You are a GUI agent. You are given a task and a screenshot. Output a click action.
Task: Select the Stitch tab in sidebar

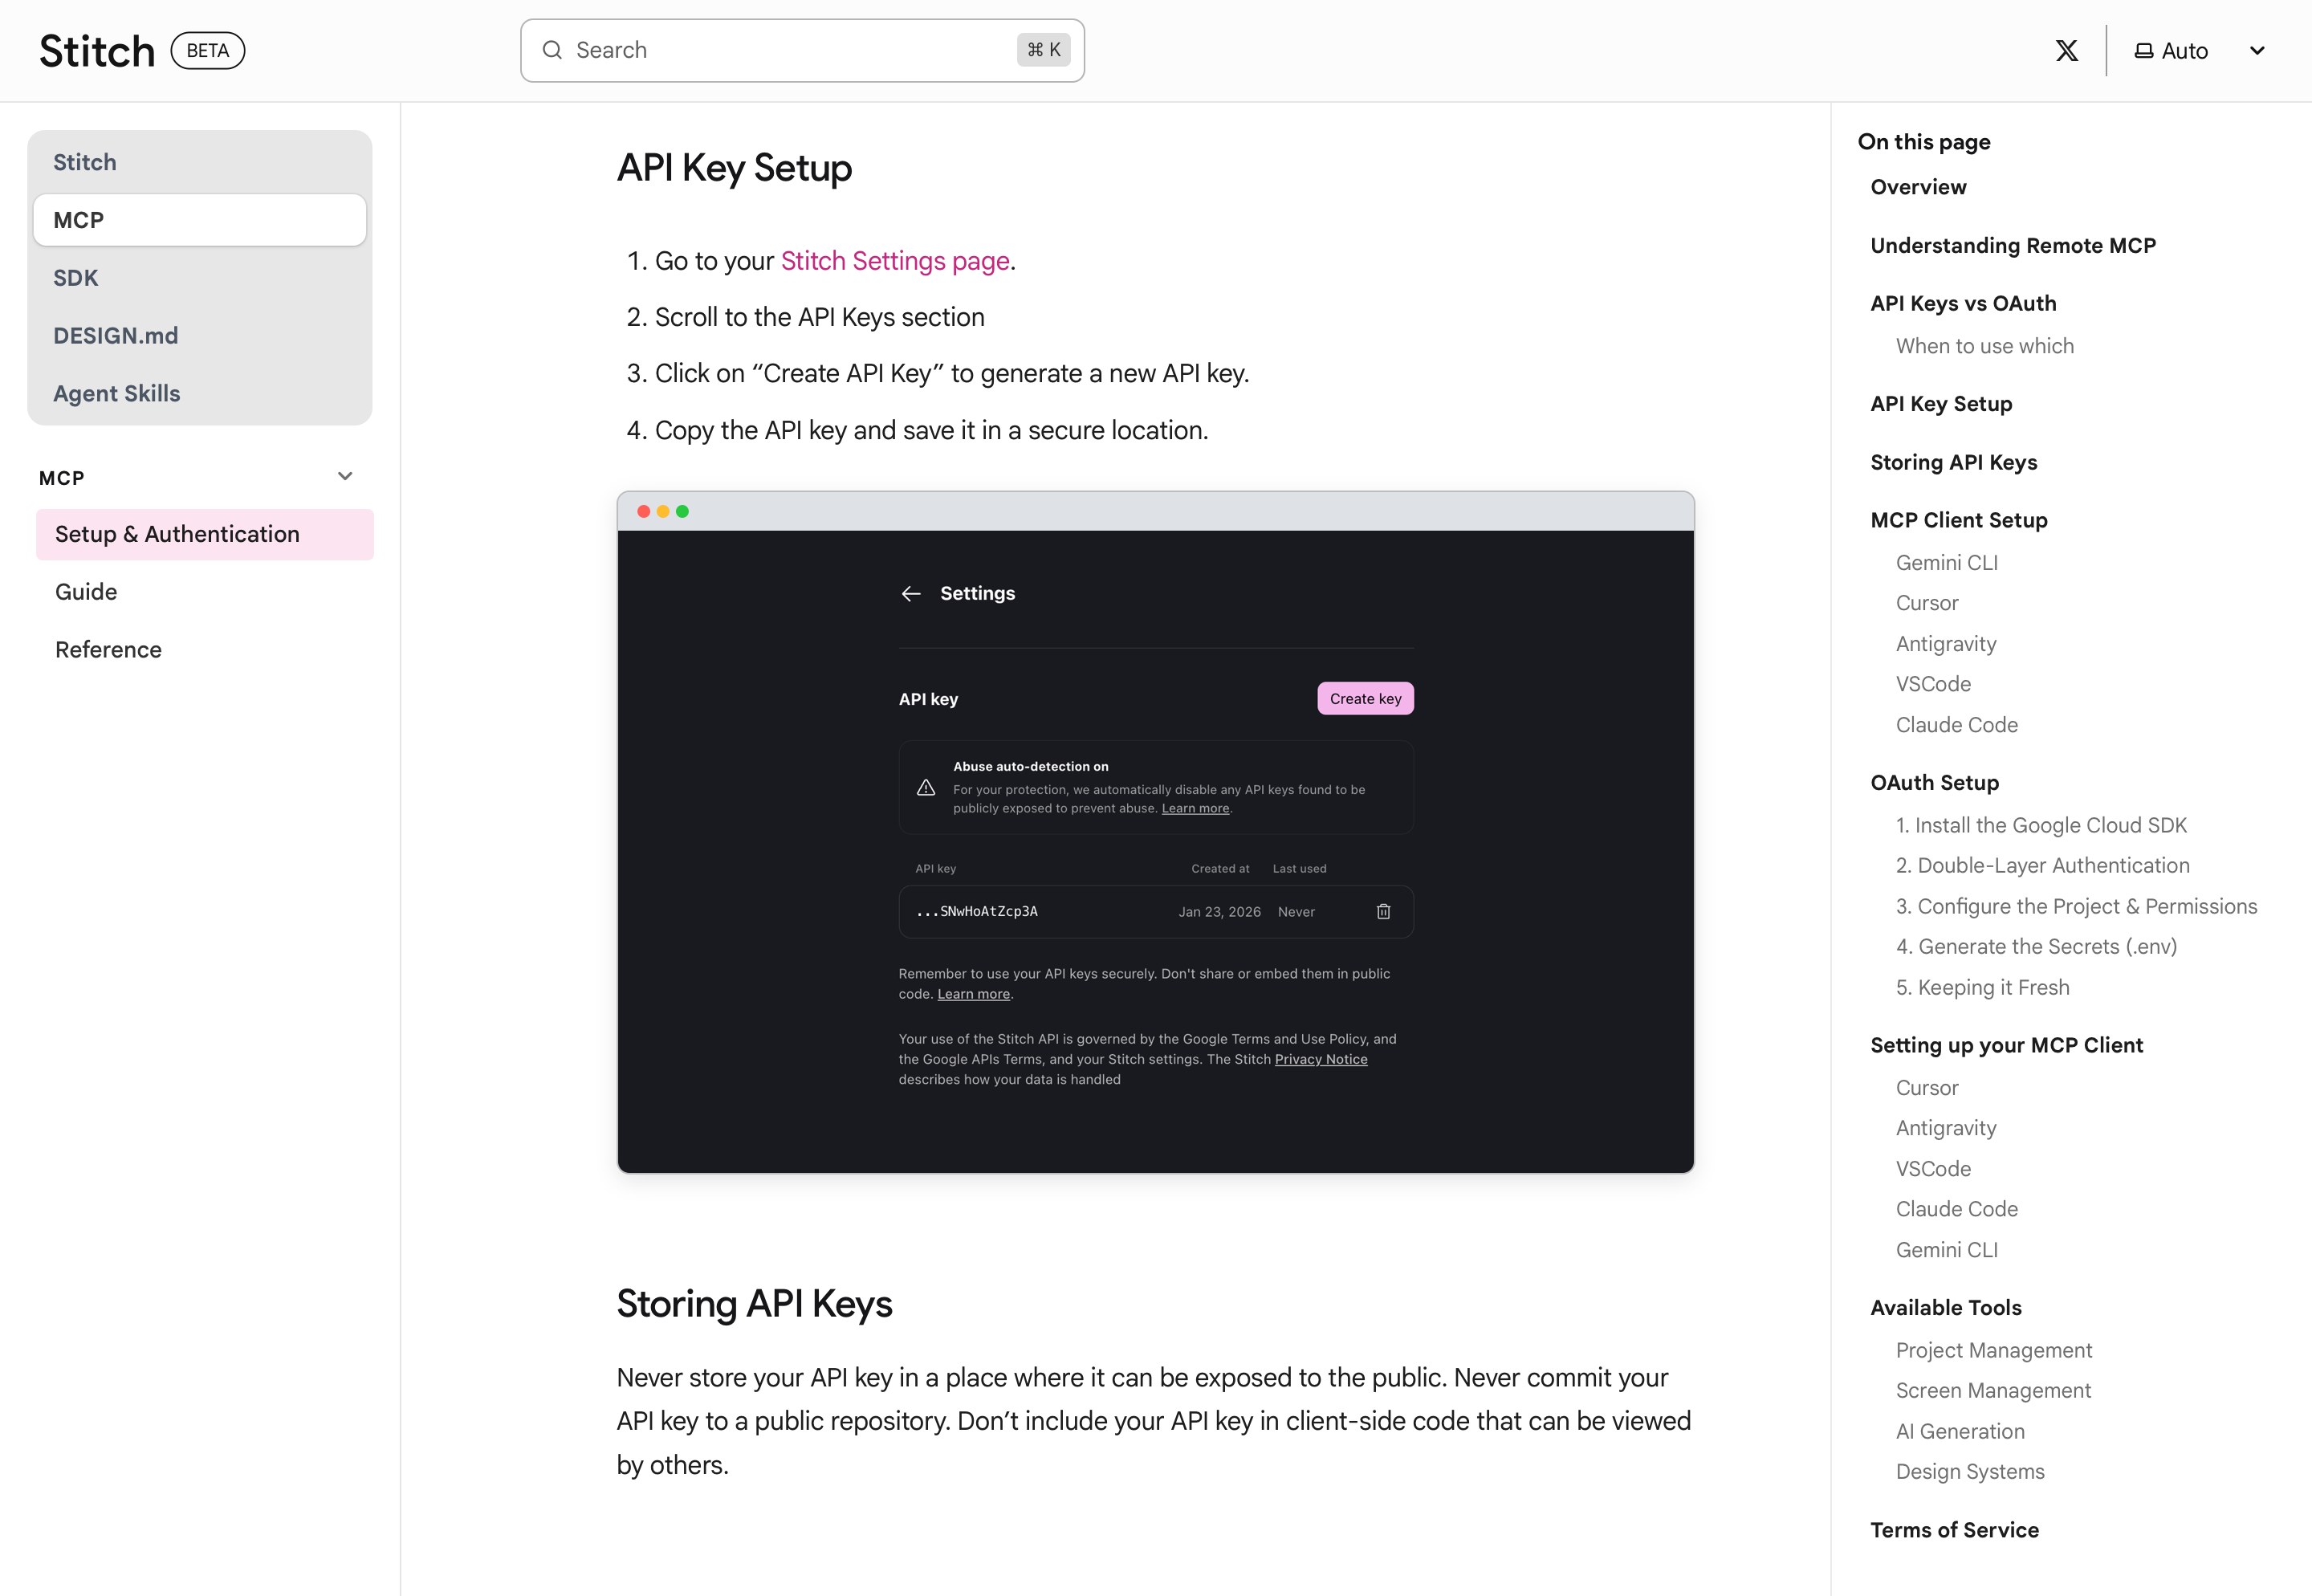200,162
